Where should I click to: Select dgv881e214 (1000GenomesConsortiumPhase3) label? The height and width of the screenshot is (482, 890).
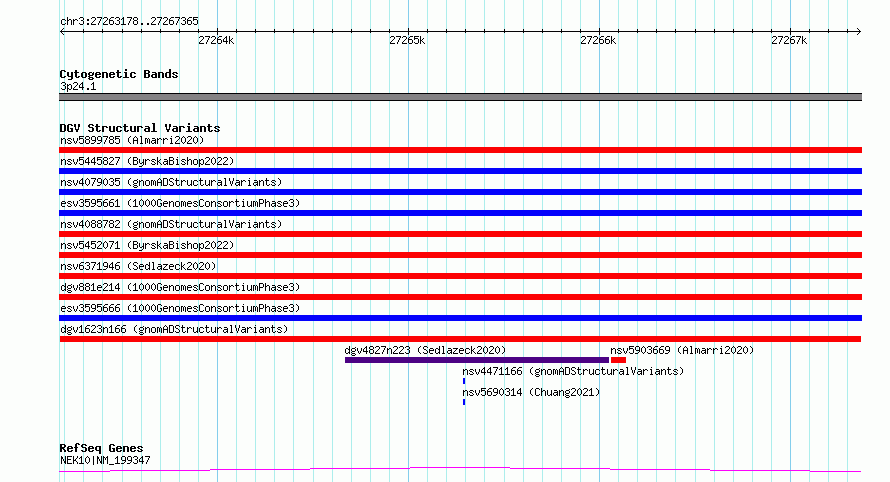180,287
